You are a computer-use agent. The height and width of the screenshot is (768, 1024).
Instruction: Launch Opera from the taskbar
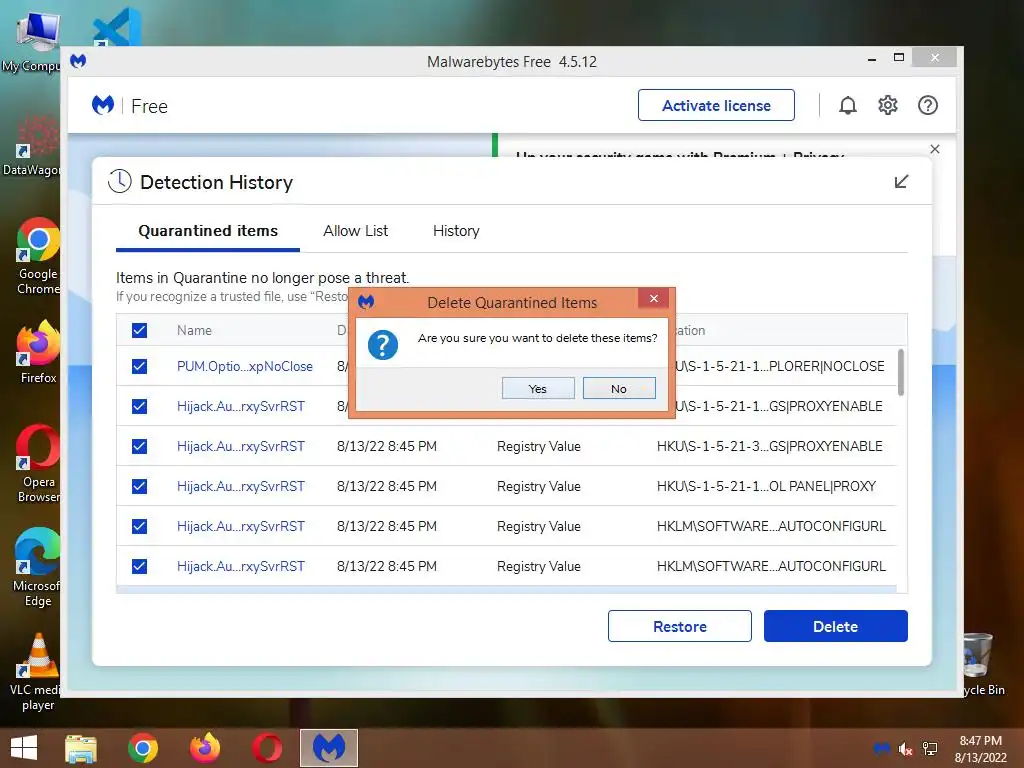pyautogui.click(x=267, y=748)
